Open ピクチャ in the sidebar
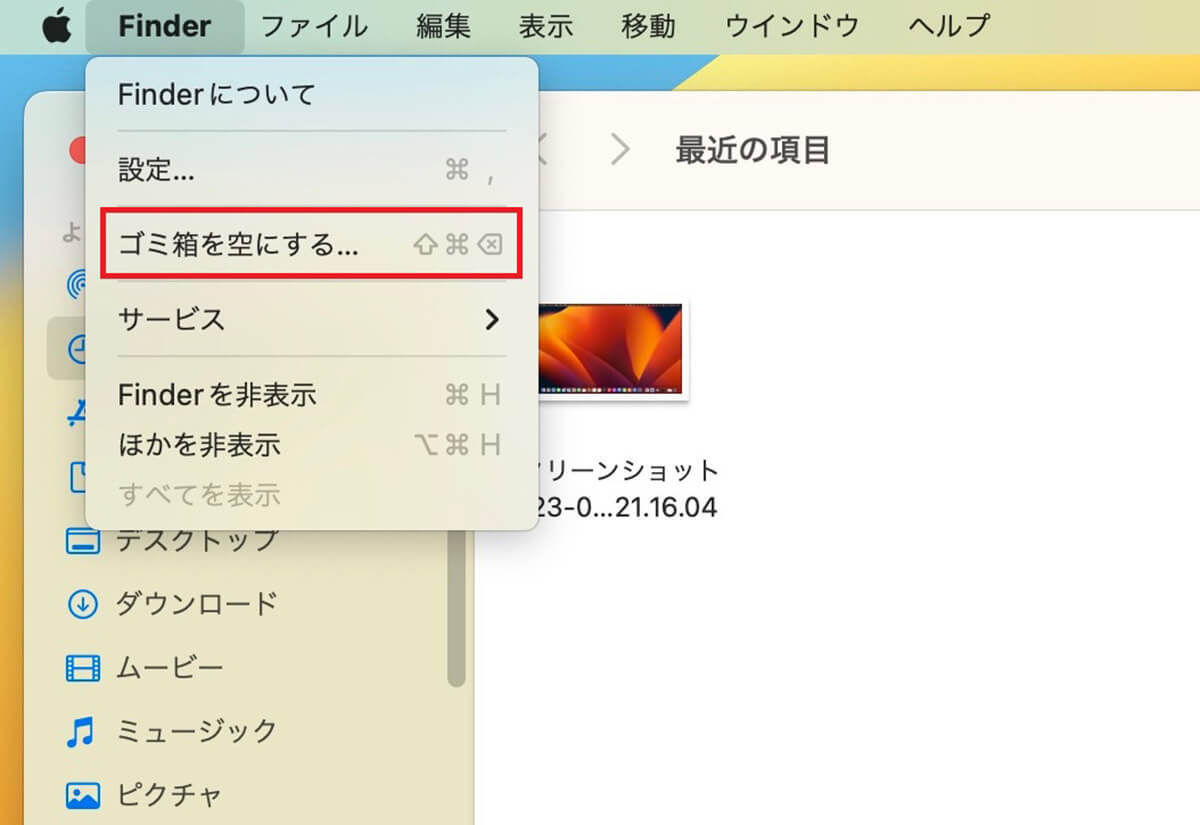1200x825 pixels. pyautogui.click(x=170, y=795)
